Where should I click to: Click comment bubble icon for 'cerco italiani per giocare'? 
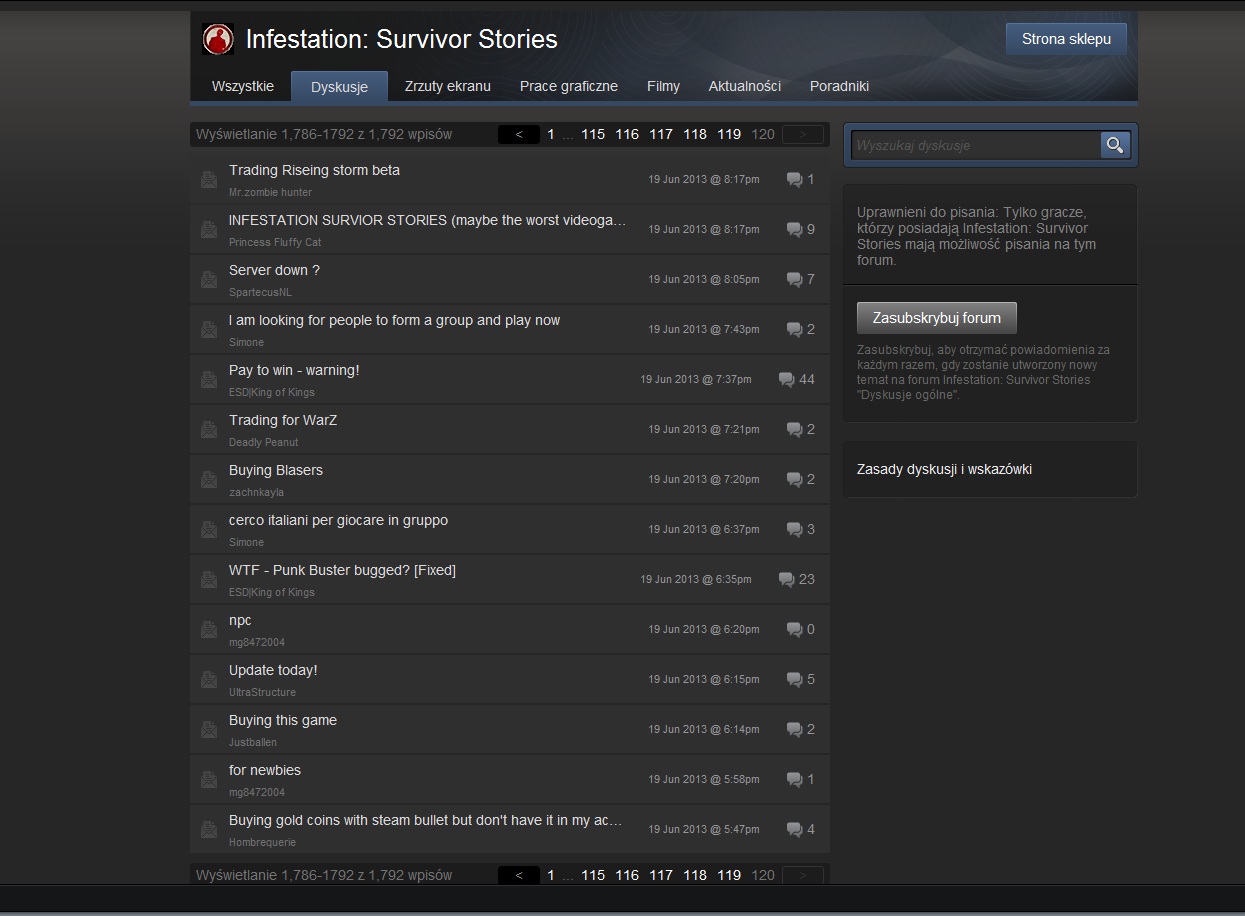(794, 530)
